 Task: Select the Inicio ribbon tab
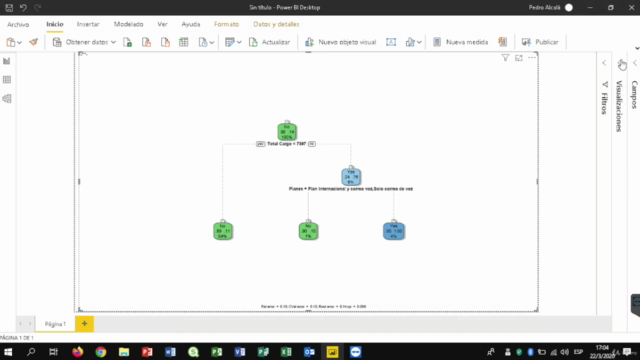coord(55,24)
